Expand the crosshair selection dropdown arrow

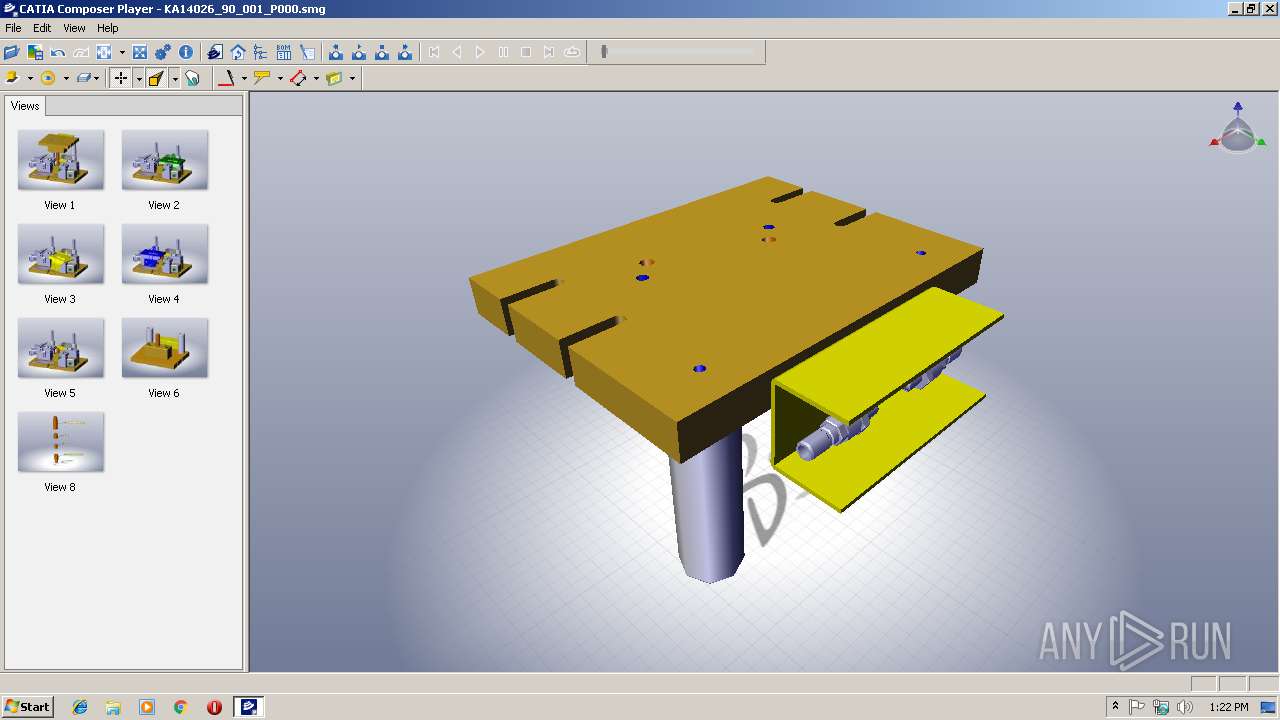tap(138, 78)
